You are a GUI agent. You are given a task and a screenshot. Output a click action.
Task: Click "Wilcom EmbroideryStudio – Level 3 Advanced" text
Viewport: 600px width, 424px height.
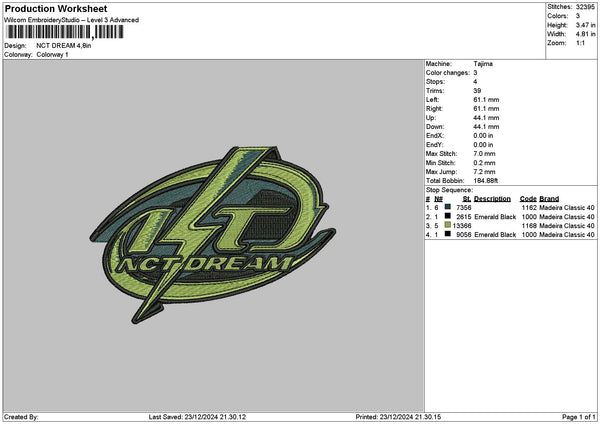click(72, 20)
